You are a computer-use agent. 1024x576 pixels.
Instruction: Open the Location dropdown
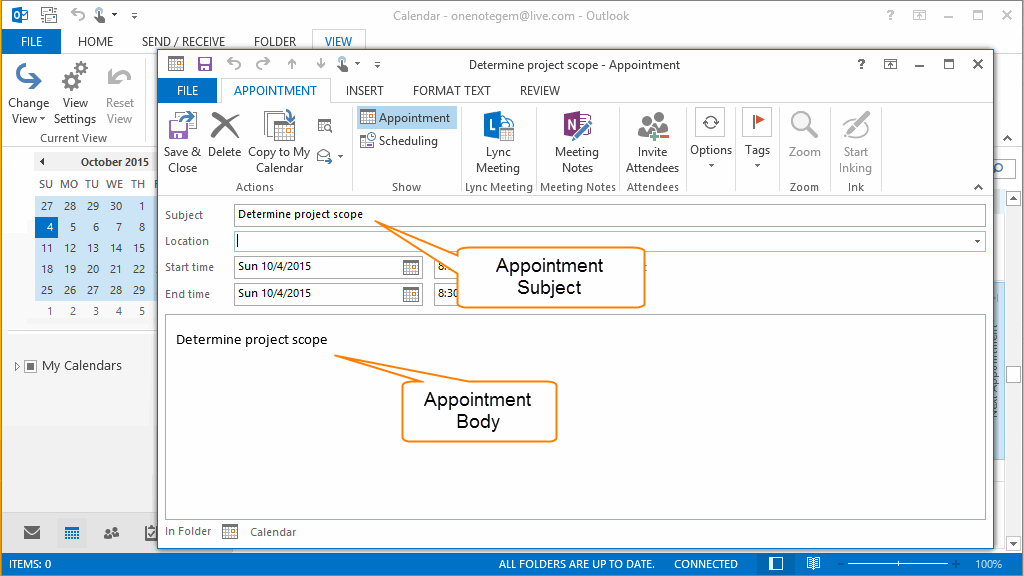(977, 241)
